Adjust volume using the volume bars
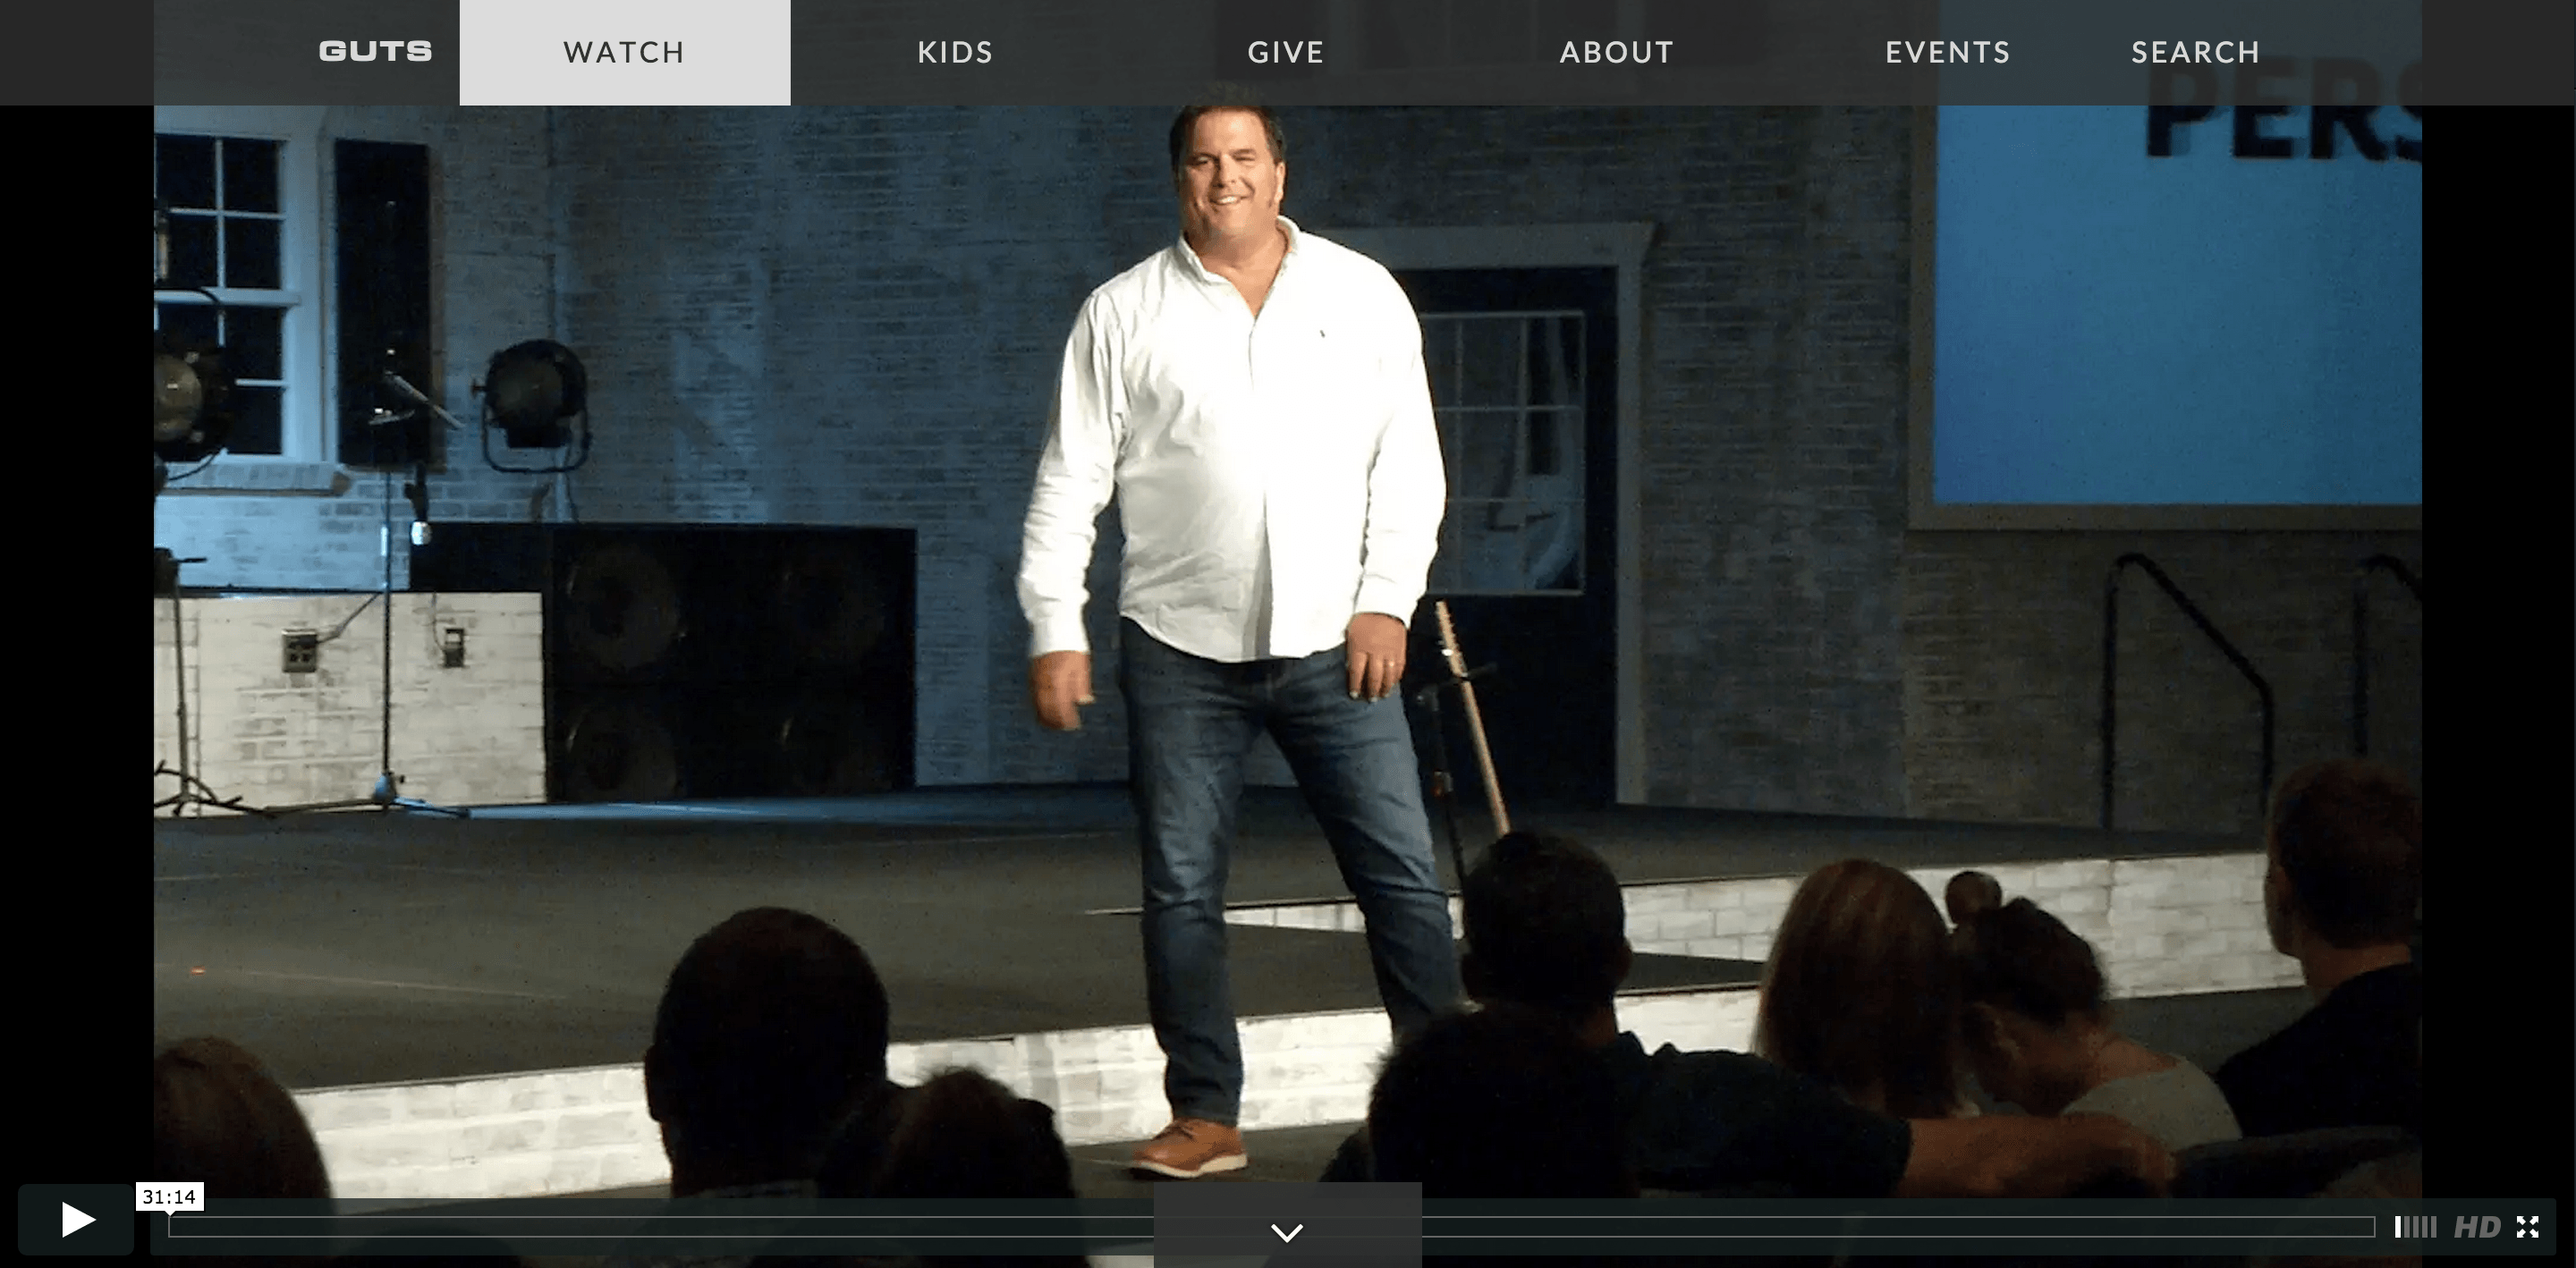Image resolution: width=2576 pixels, height=1268 pixels. coord(2415,1227)
